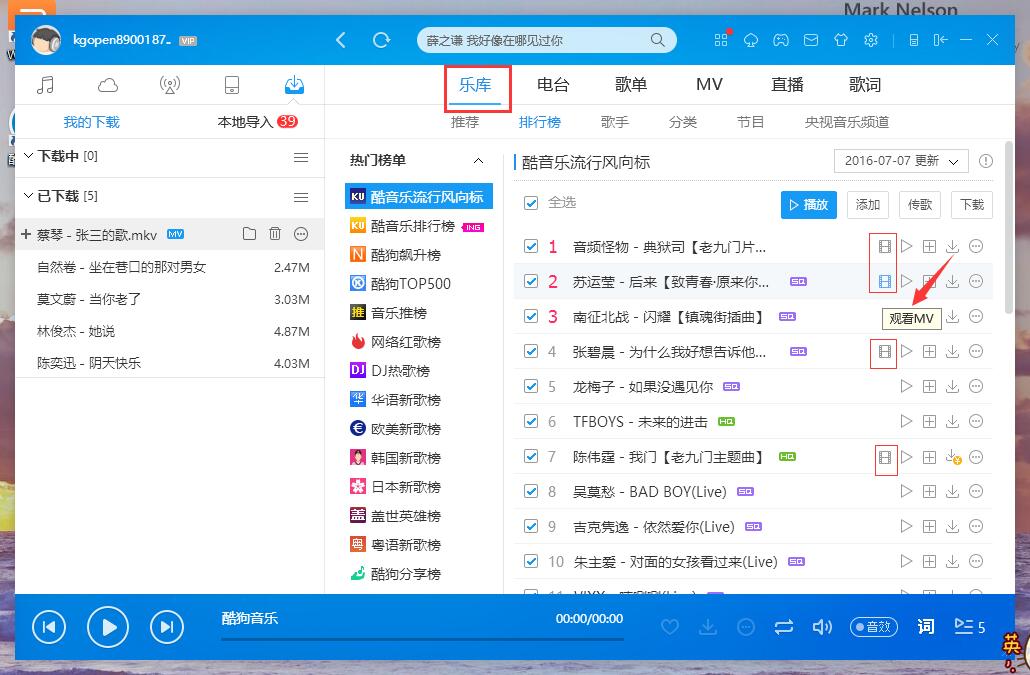This screenshot has height=675, width=1030.
Task: Click the 添加 button
Action: (868, 205)
